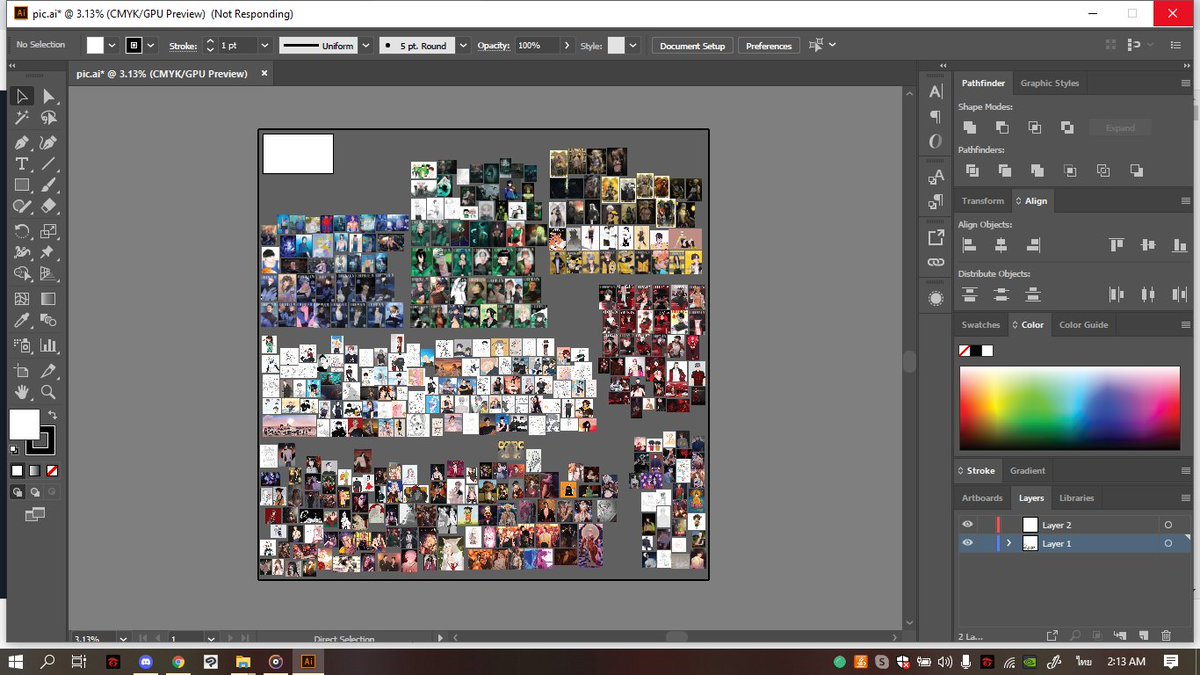Open Discord from the taskbar

[146, 661]
